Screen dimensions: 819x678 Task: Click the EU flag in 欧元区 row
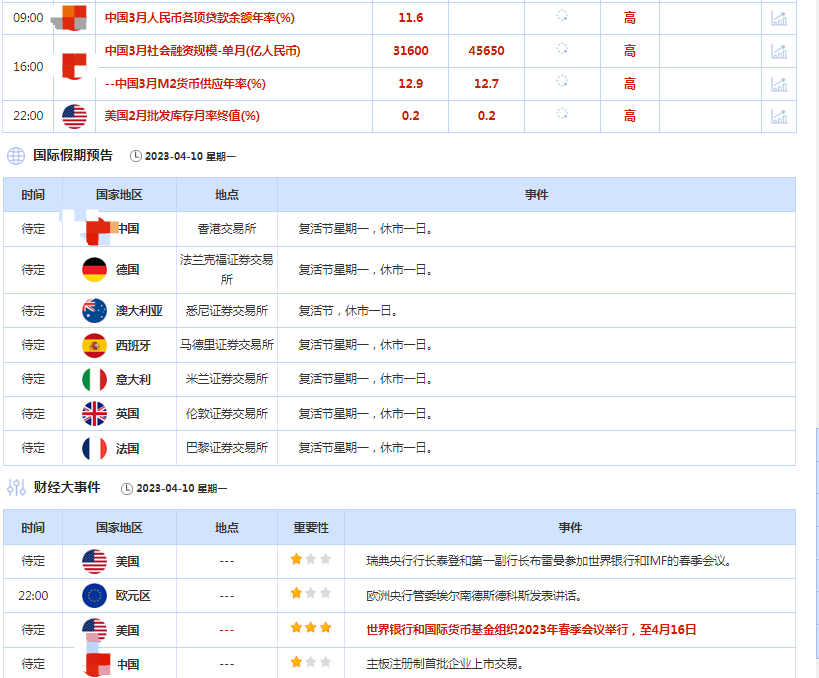(94, 596)
